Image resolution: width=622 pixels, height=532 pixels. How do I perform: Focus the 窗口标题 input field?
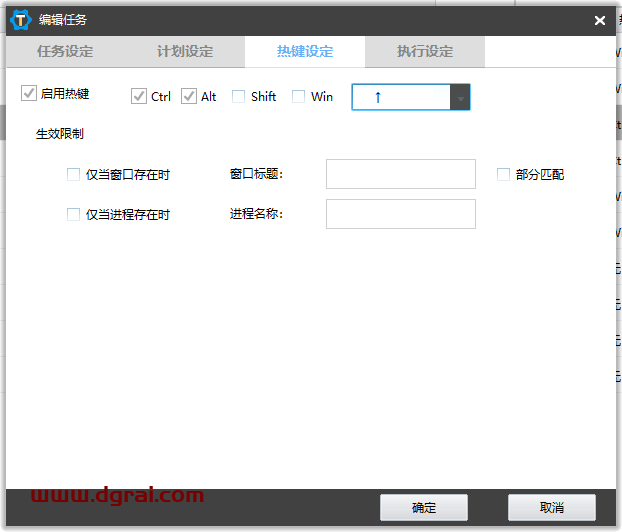point(401,174)
